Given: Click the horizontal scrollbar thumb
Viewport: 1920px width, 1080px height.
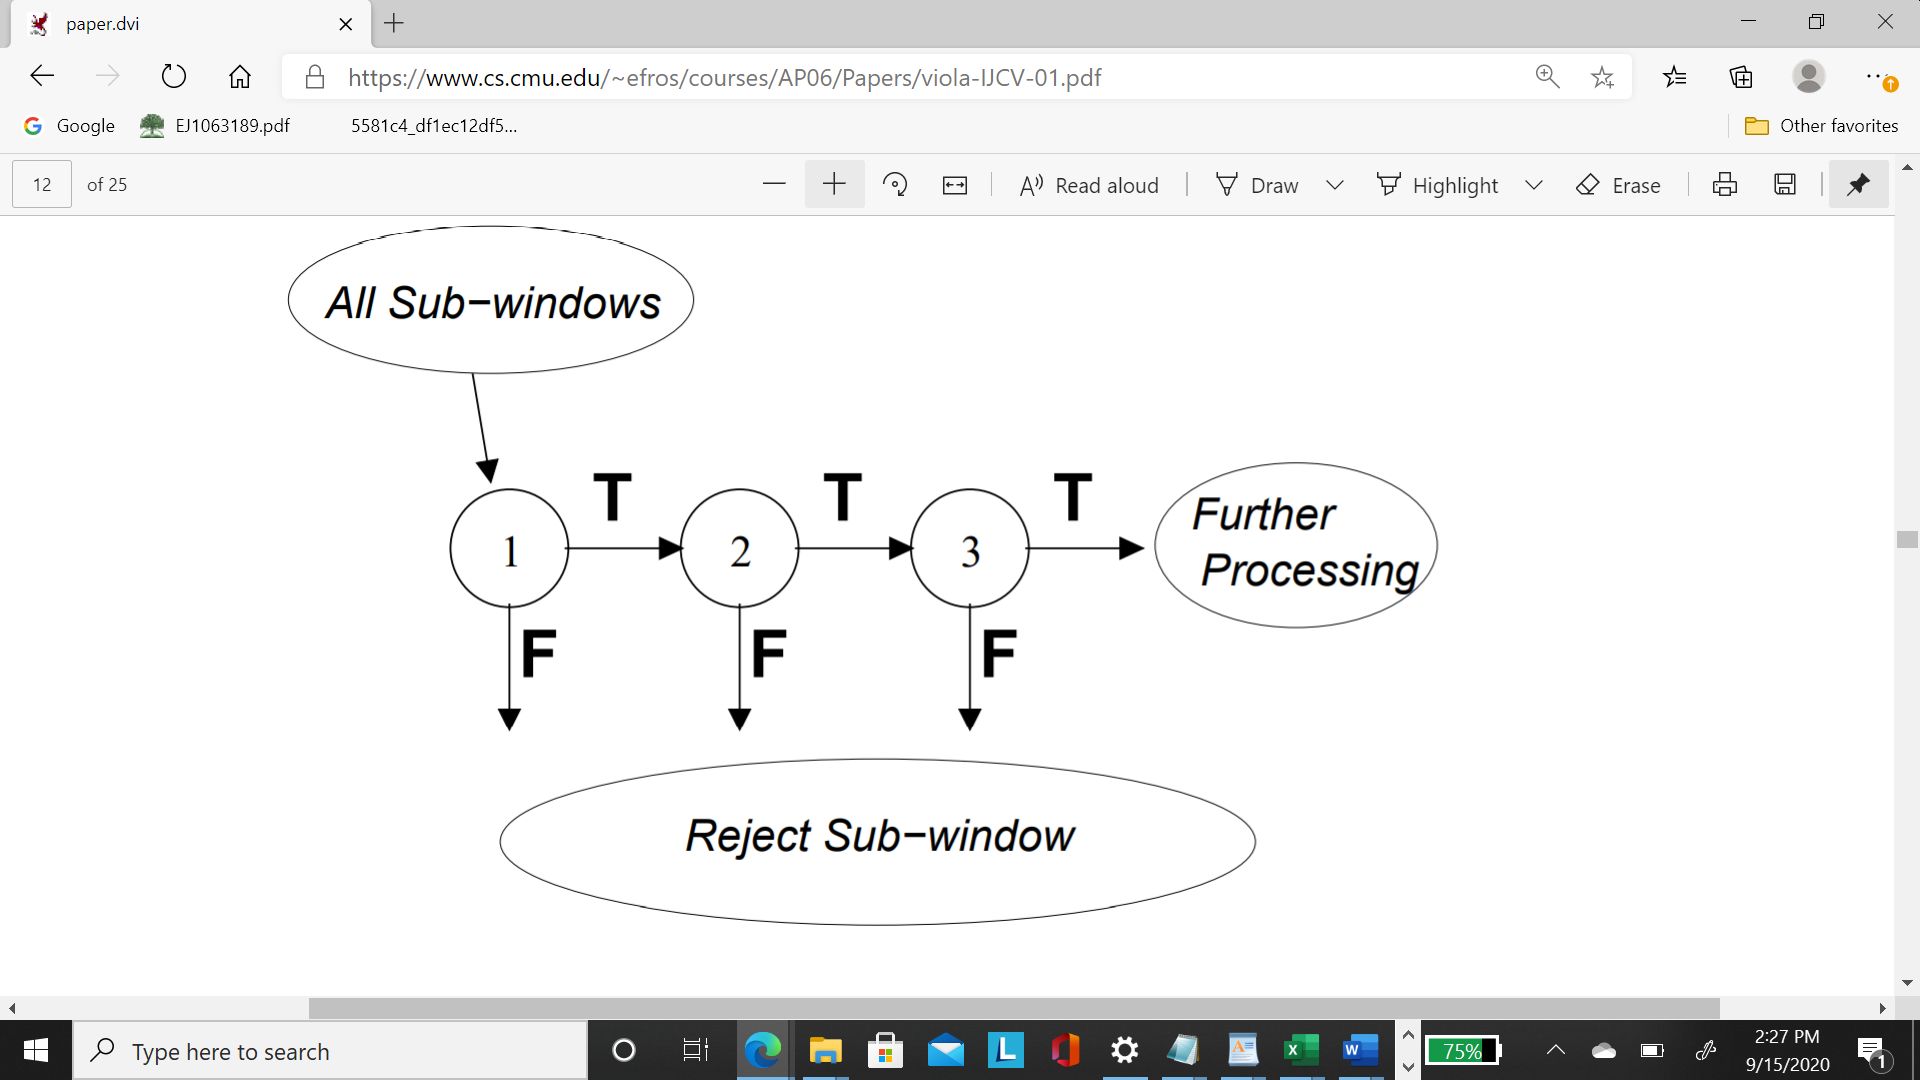Looking at the screenshot, I should pyautogui.click(x=1013, y=1008).
